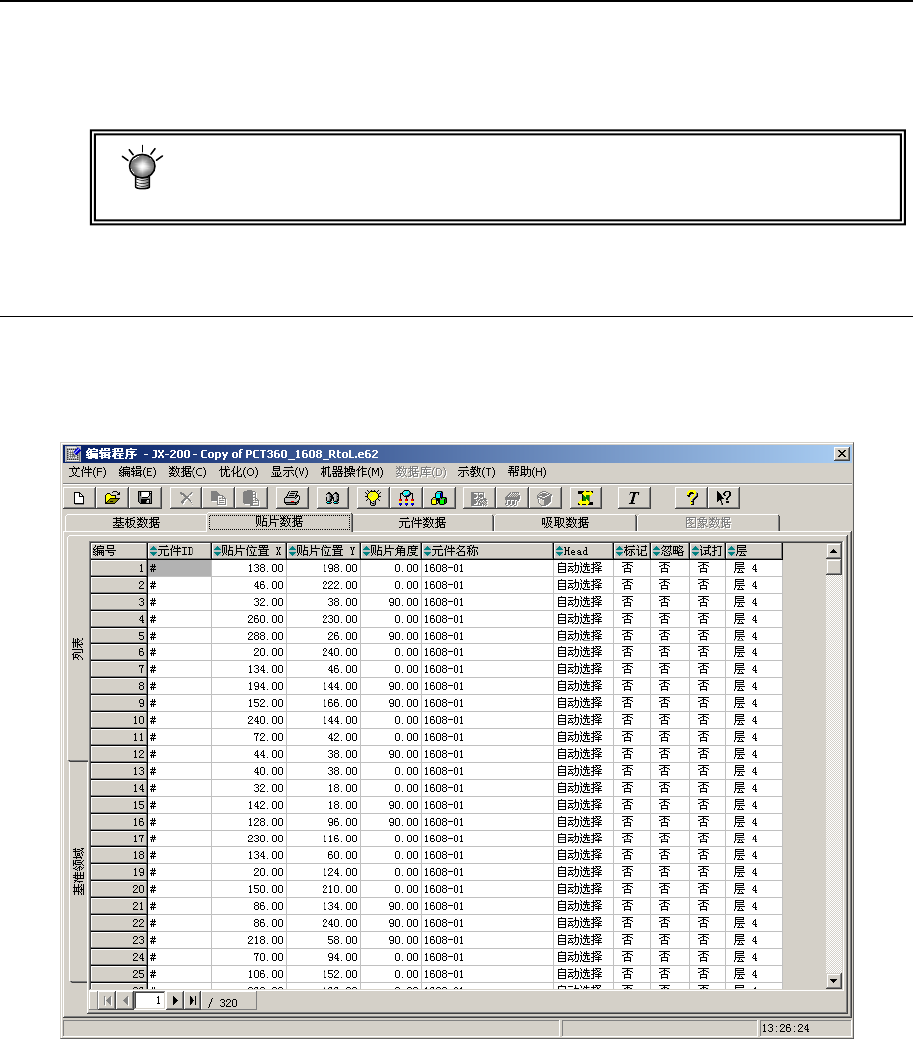Click the 贴片位置 X value 288.00
The height and width of the screenshot is (1039, 913).
[x=248, y=636]
